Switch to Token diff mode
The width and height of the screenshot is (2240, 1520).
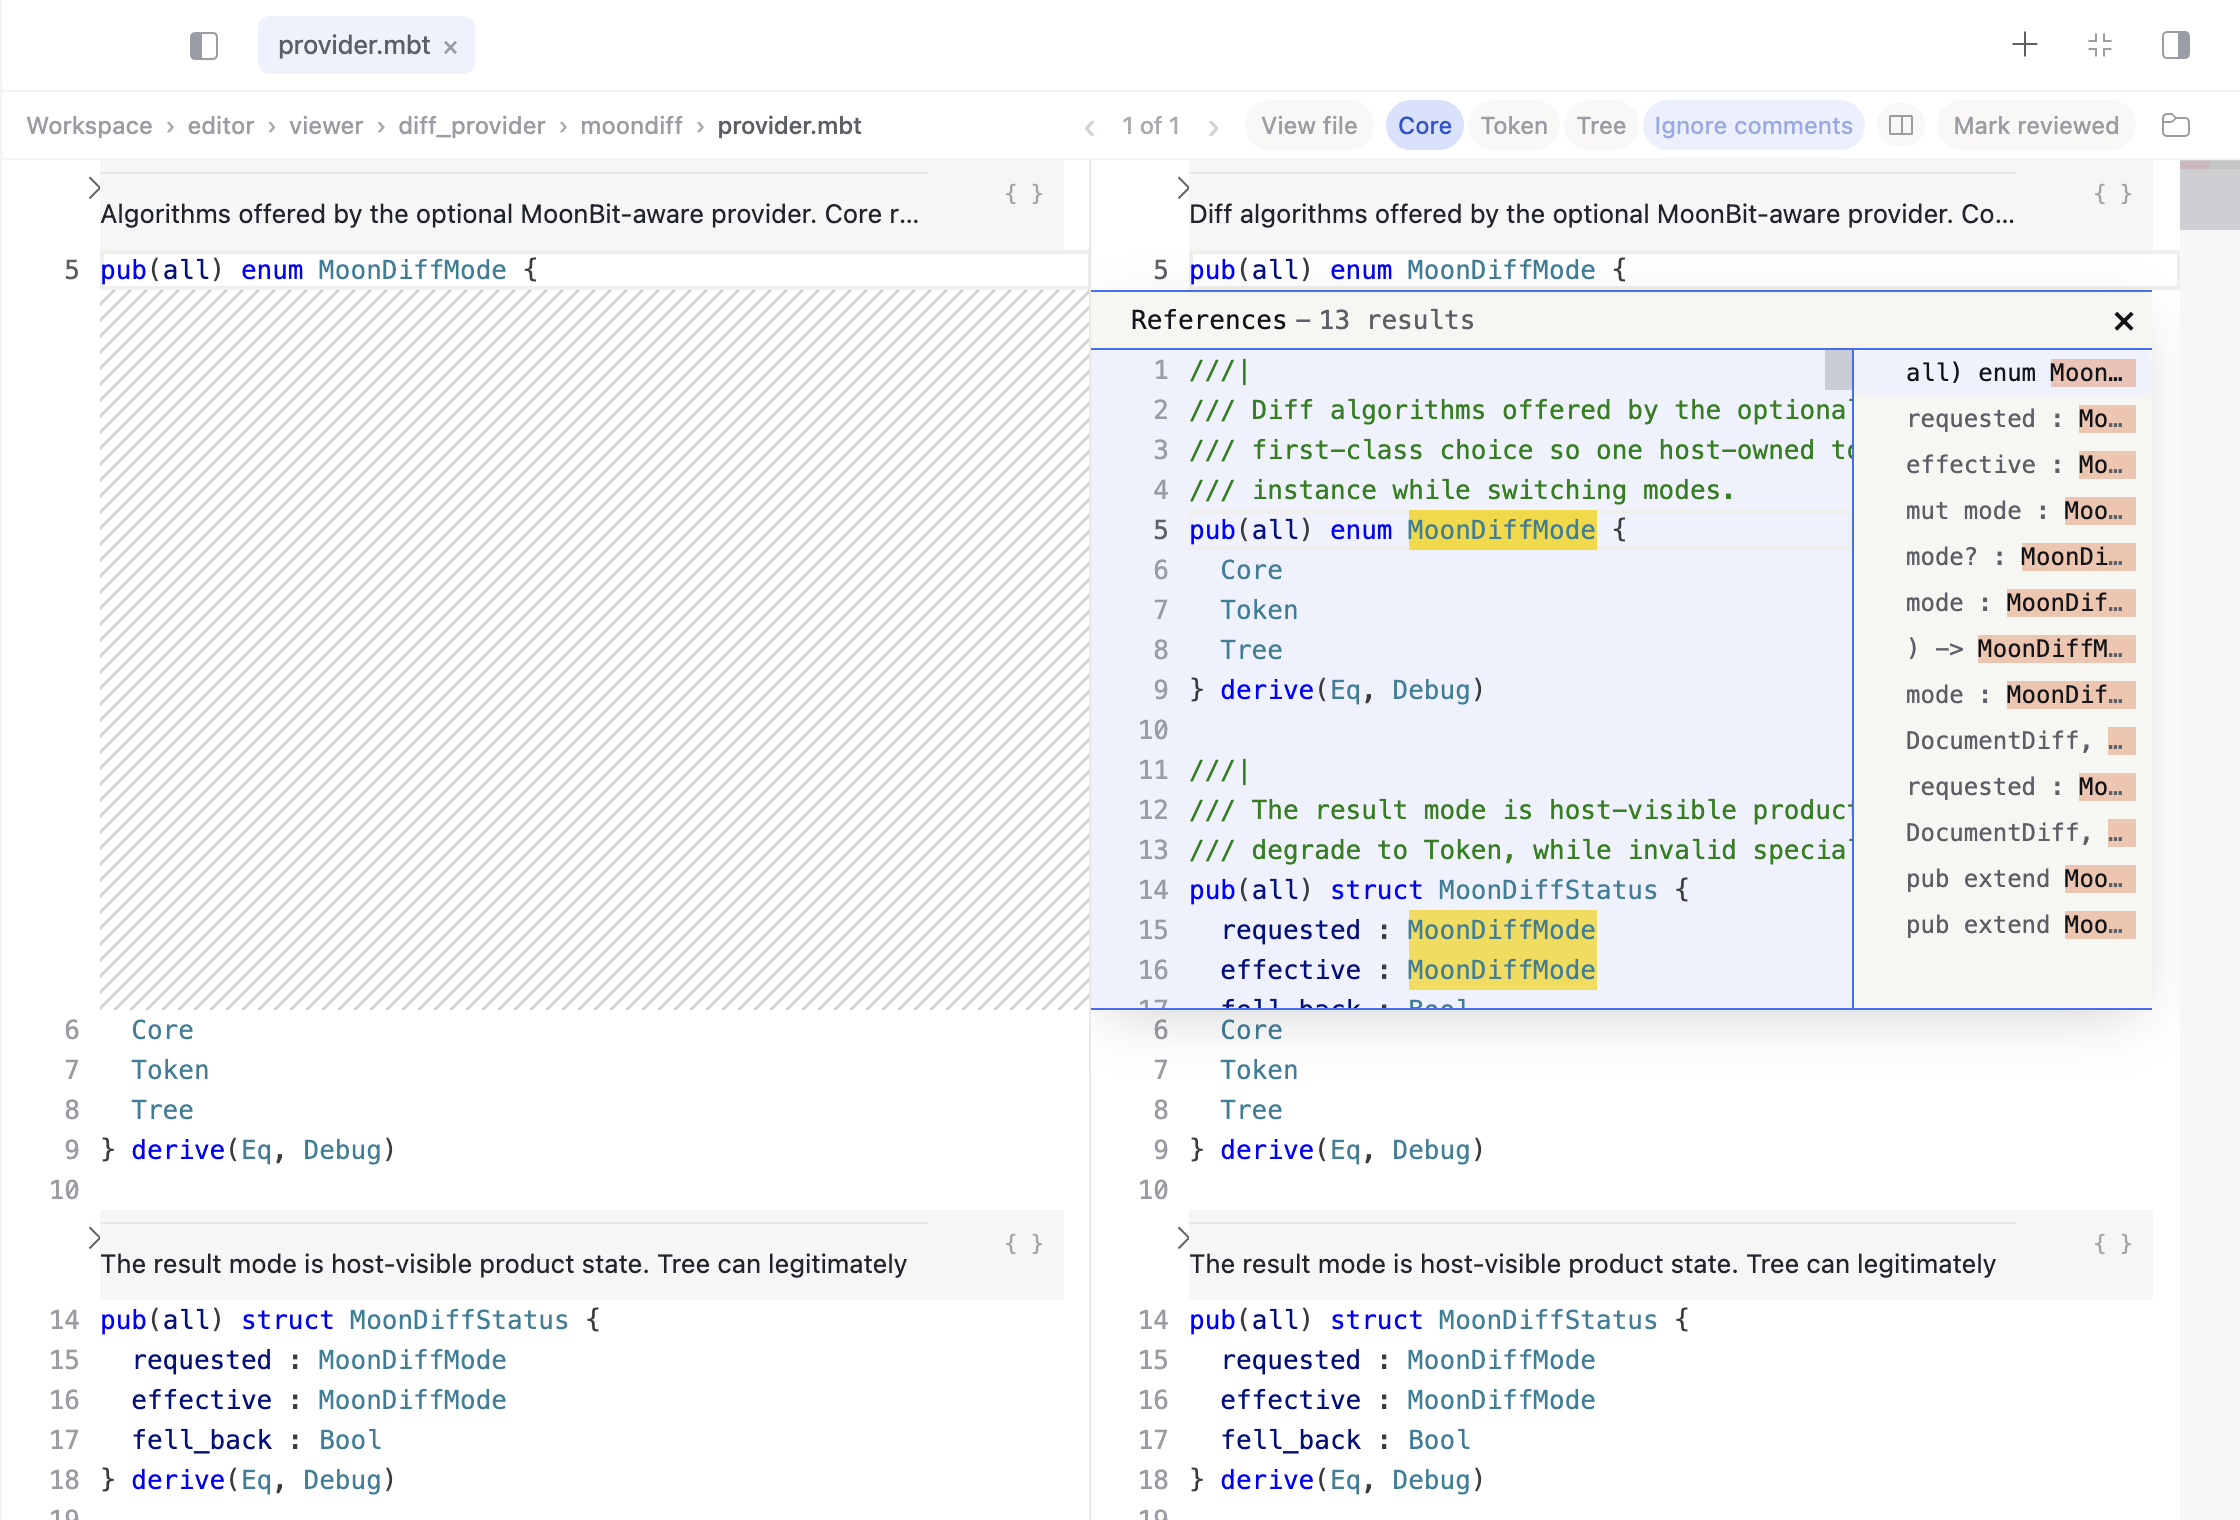(x=1514, y=126)
